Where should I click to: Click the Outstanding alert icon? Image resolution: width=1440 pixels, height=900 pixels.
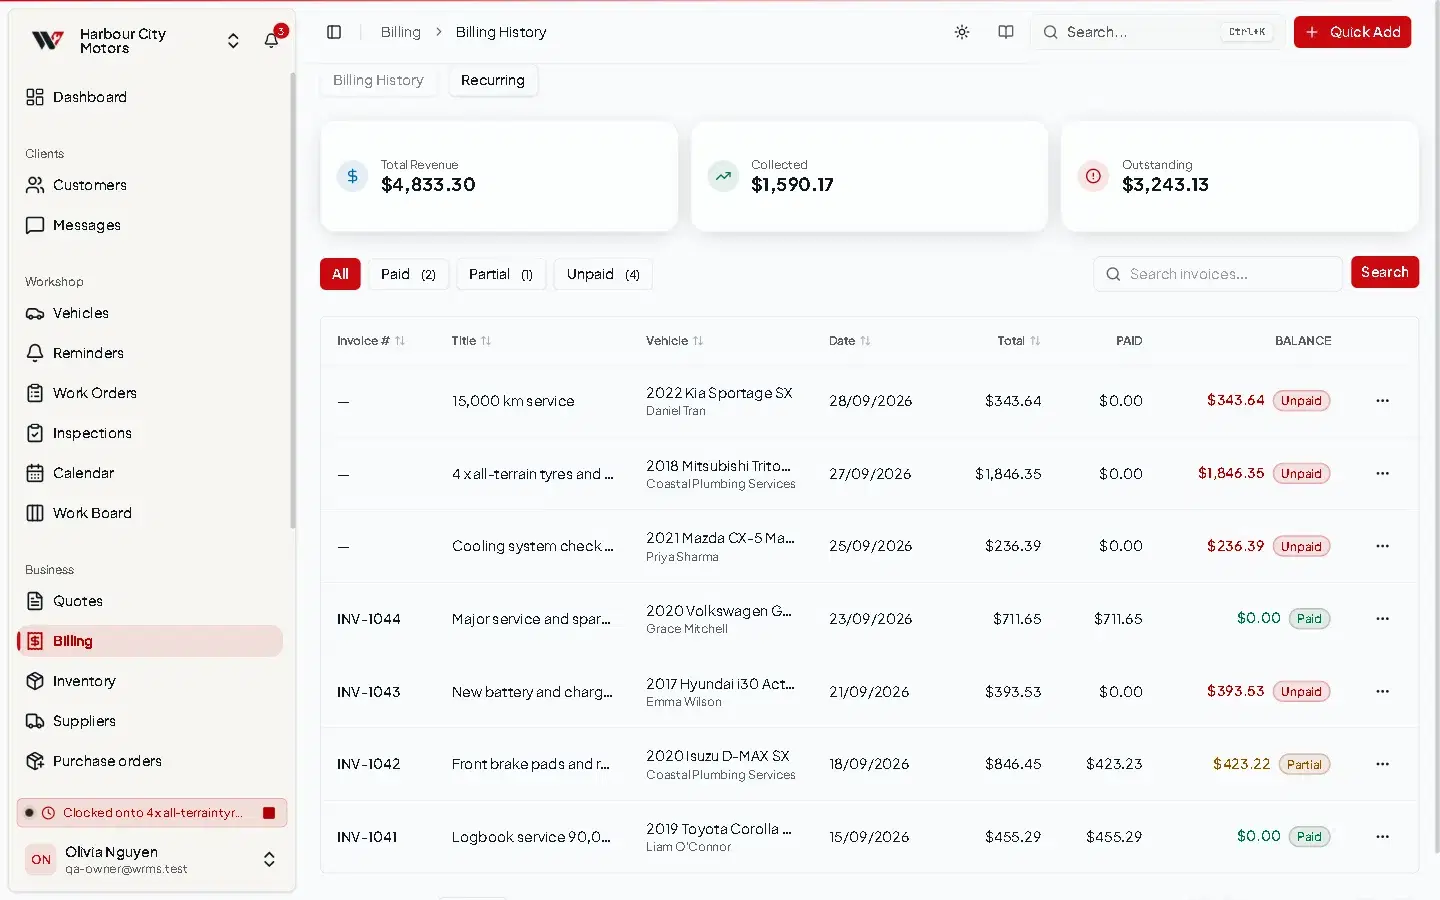pos(1094,176)
